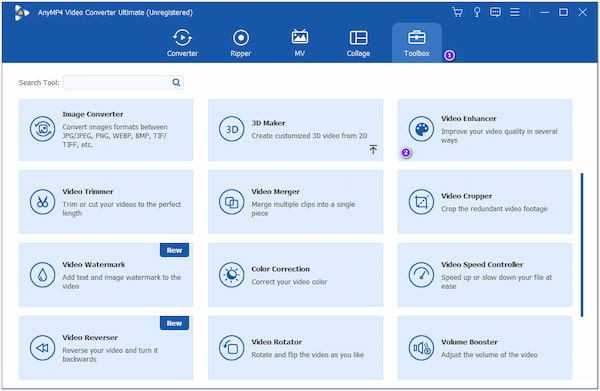
Task: Go to the Collage tab
Action: pos(358,43)
